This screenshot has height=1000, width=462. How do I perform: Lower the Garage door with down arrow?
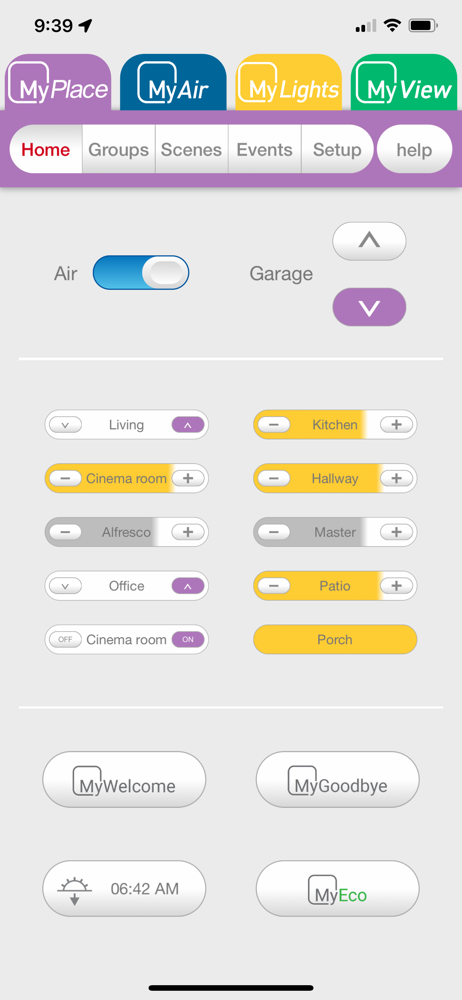pyautogui.click(x=369, y=307)
